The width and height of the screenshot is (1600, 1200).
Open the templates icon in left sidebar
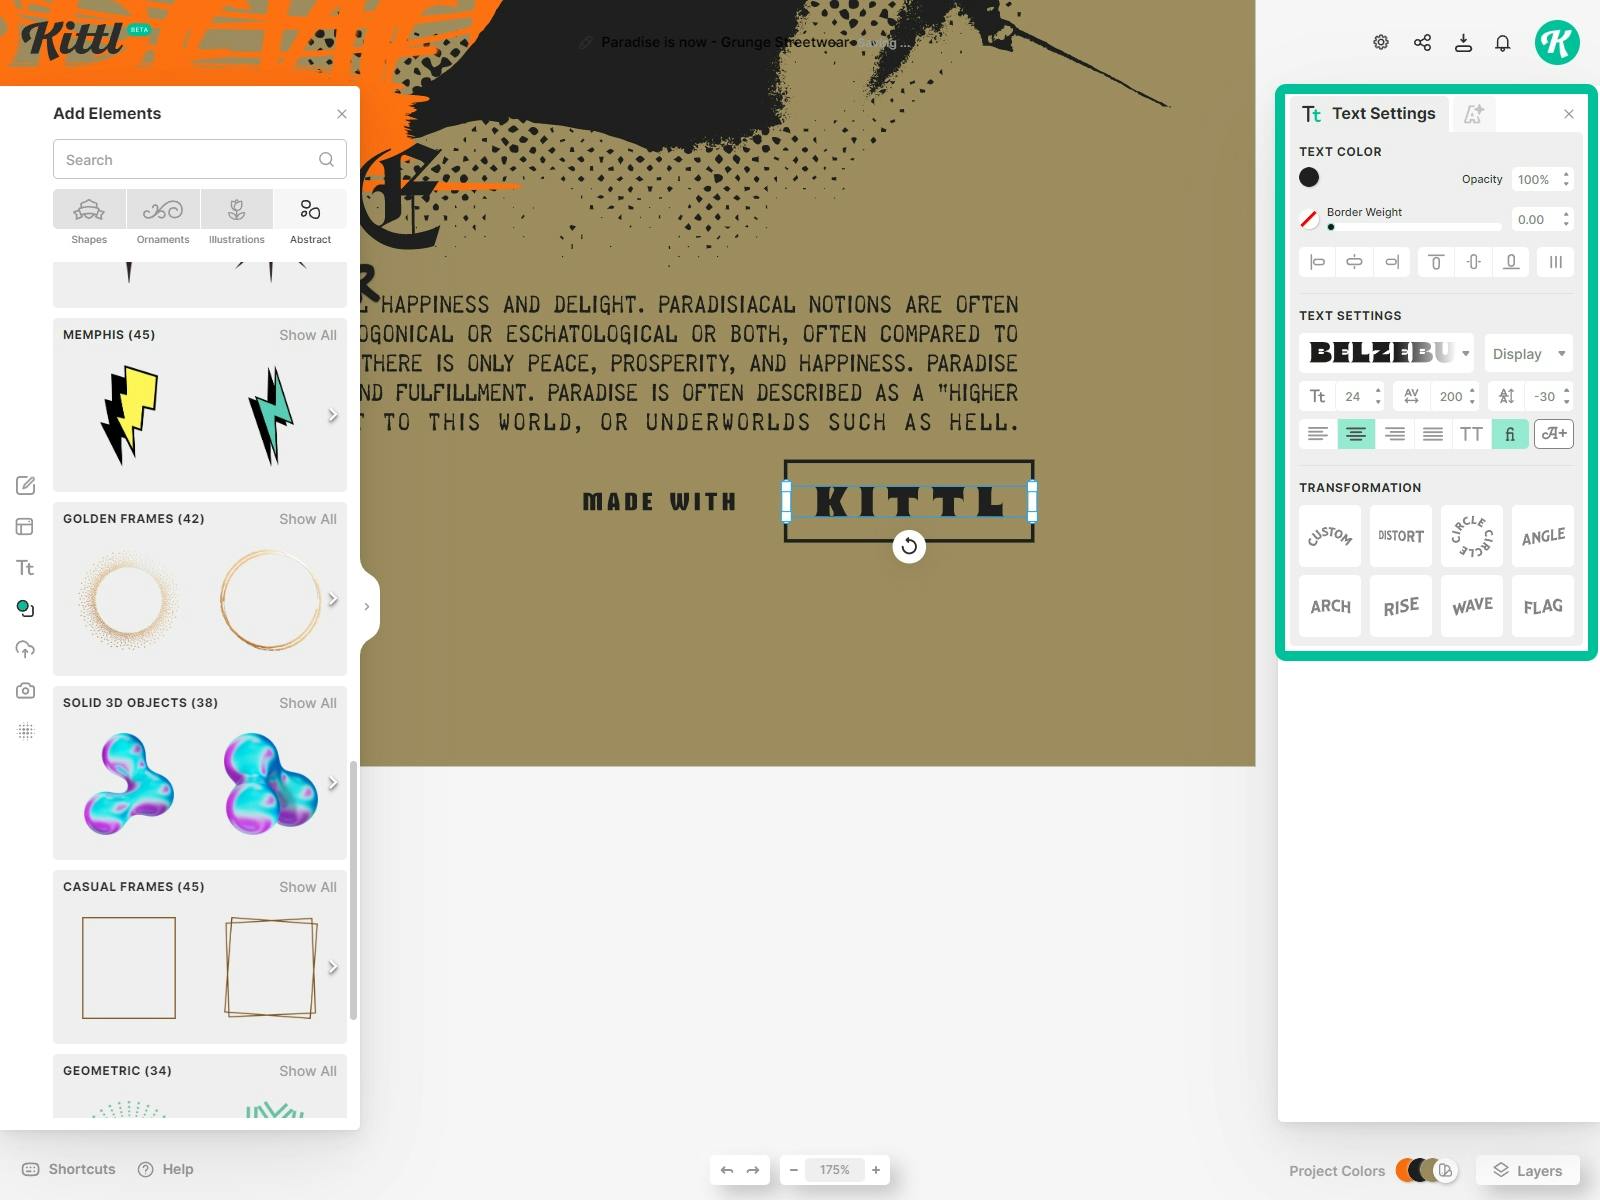(x=25, y=526)
